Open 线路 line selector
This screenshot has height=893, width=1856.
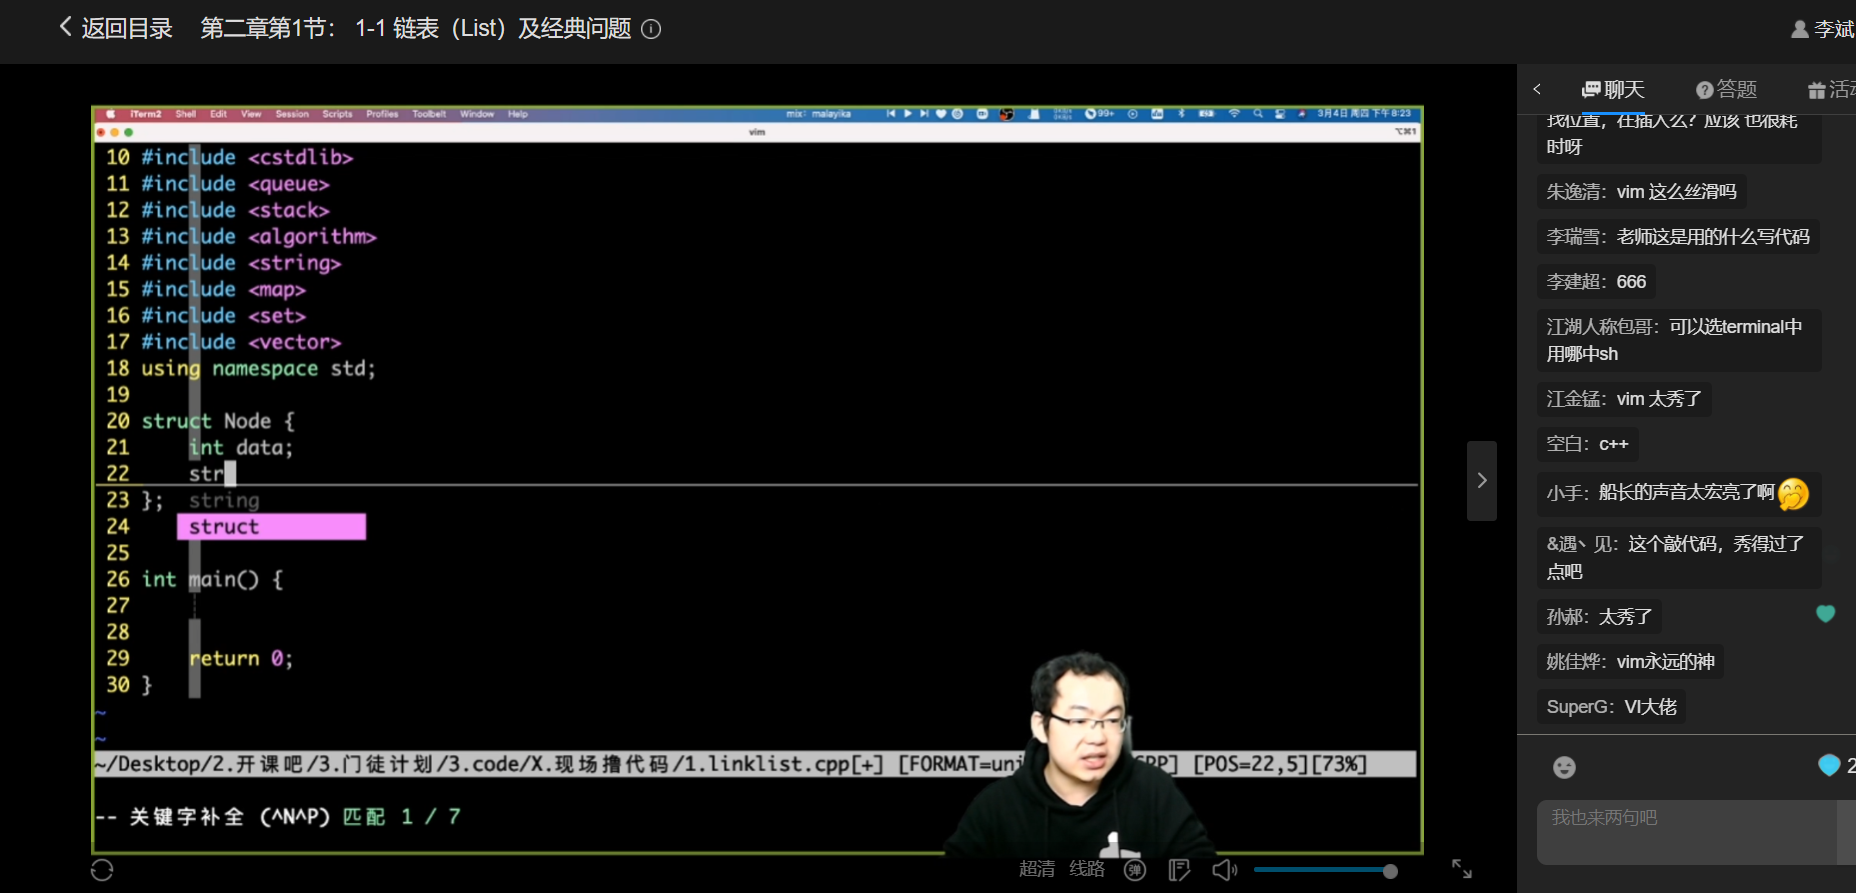point(1087,869)
